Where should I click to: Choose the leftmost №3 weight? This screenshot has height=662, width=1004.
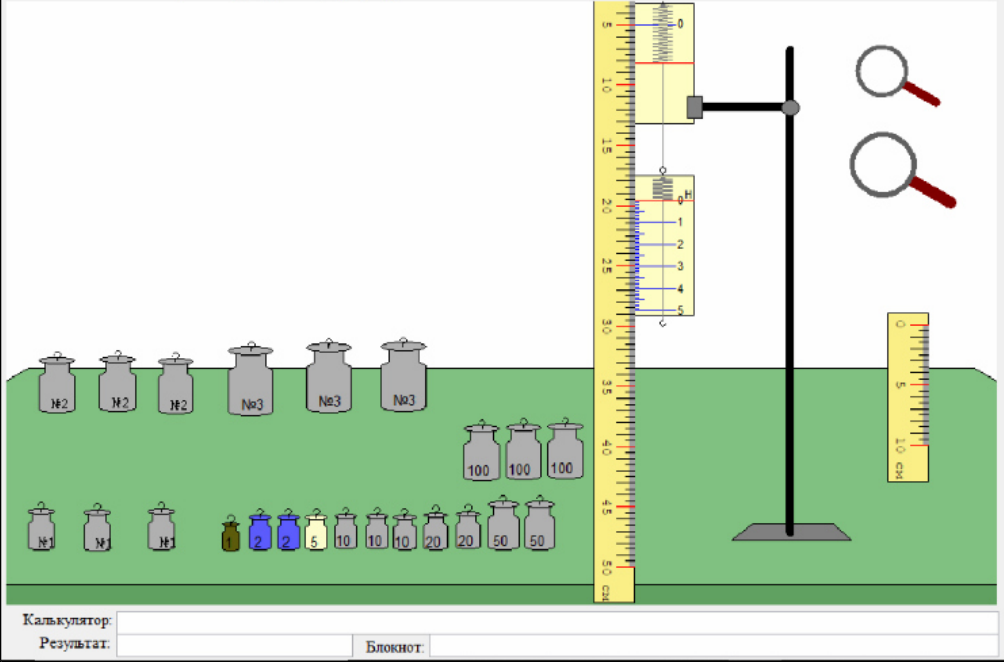251,380
